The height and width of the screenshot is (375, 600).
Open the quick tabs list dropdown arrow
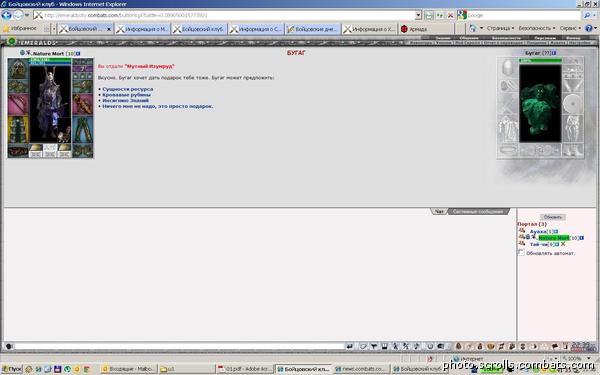[x=54, y=29]
